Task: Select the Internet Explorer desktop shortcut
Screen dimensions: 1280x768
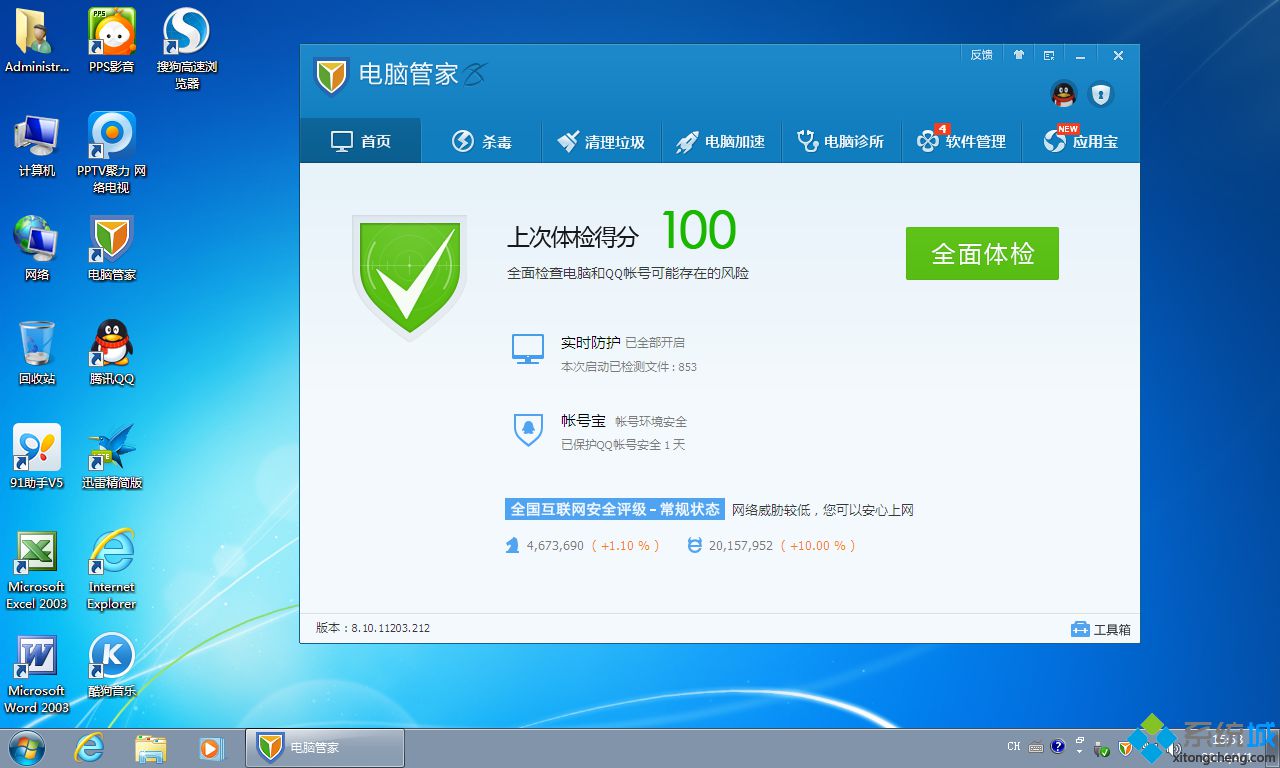Action: coord(111,568)
